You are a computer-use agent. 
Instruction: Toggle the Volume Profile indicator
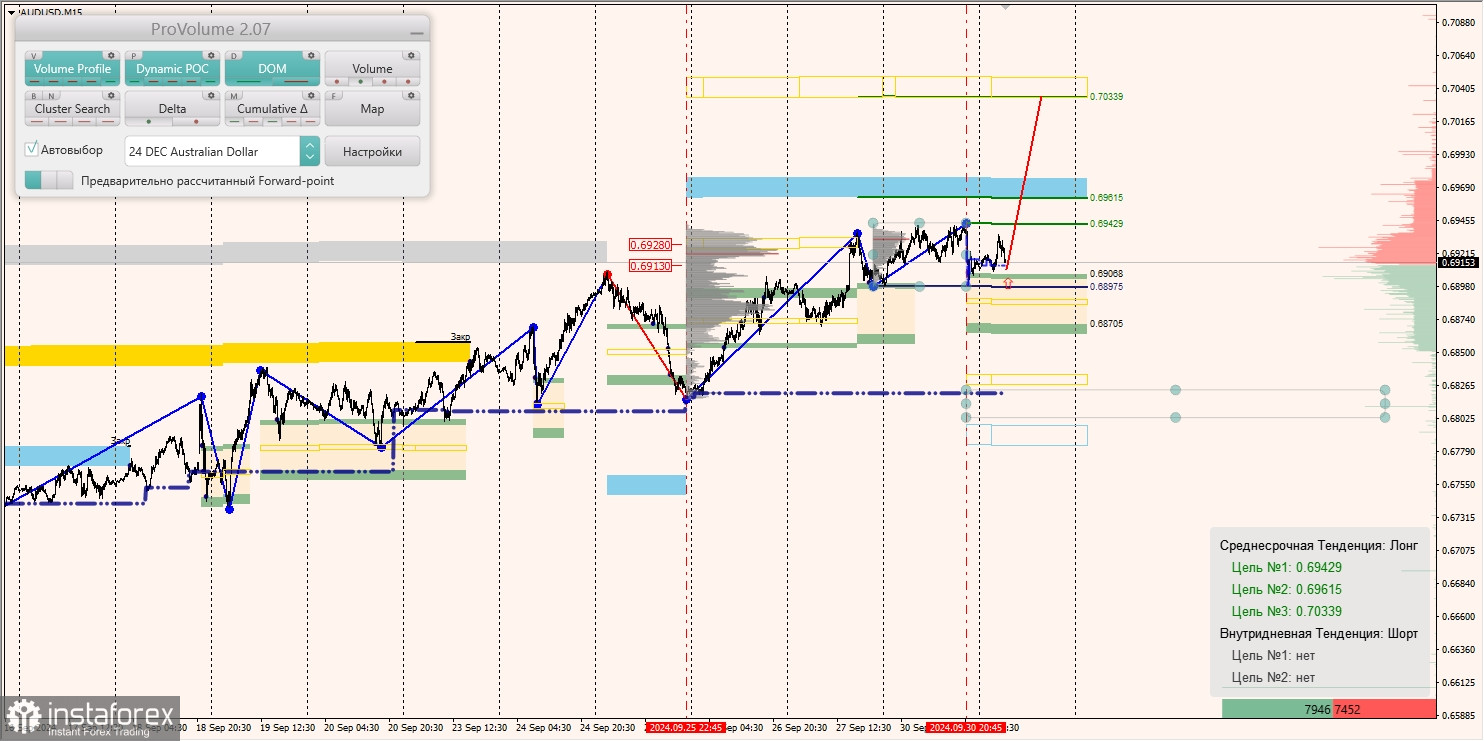pos(72,69)
